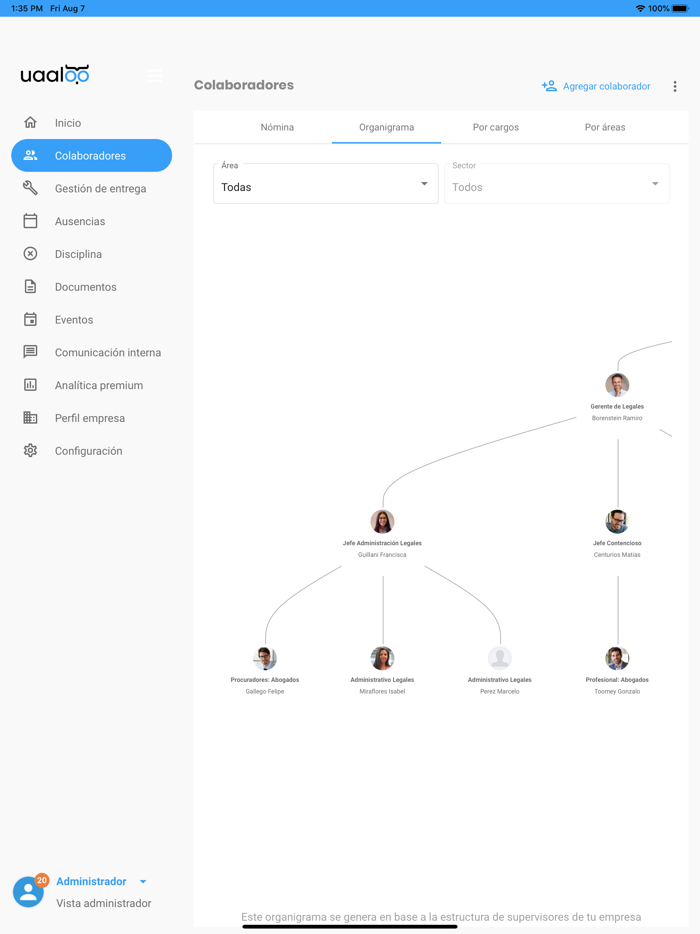Click the Ausencias calendar icon

tap(30, 221)
